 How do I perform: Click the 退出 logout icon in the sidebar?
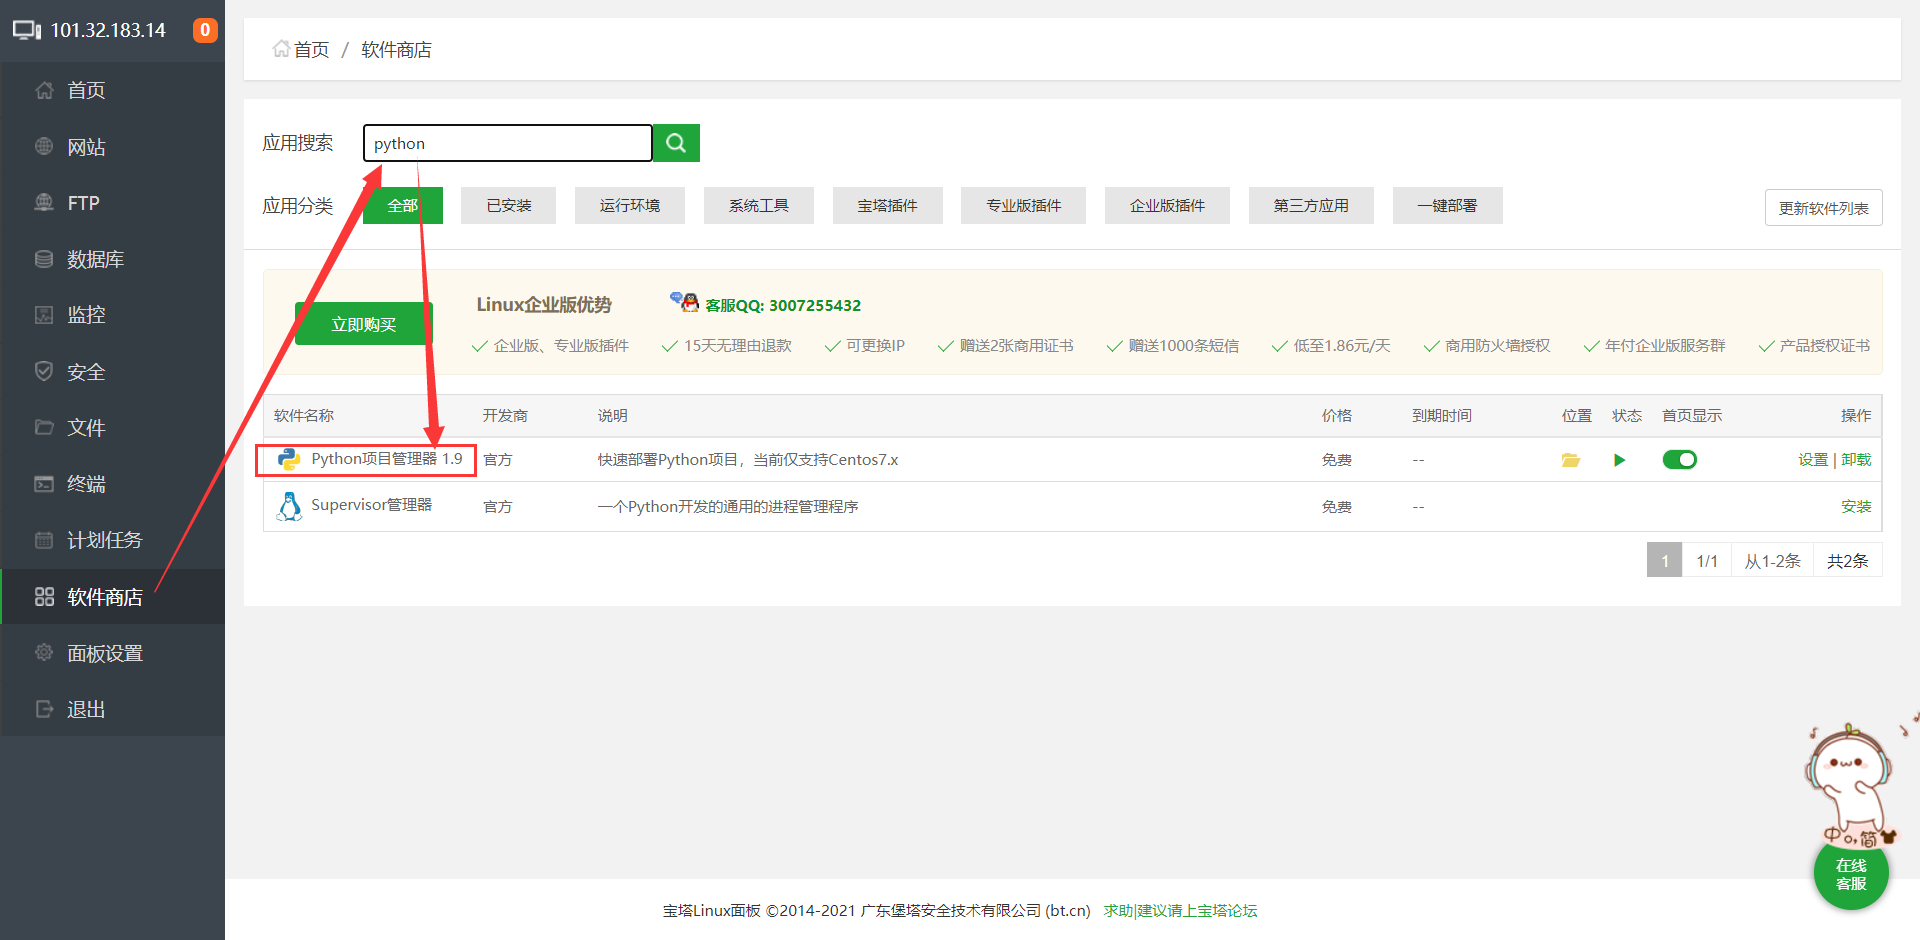pos(44,709)
